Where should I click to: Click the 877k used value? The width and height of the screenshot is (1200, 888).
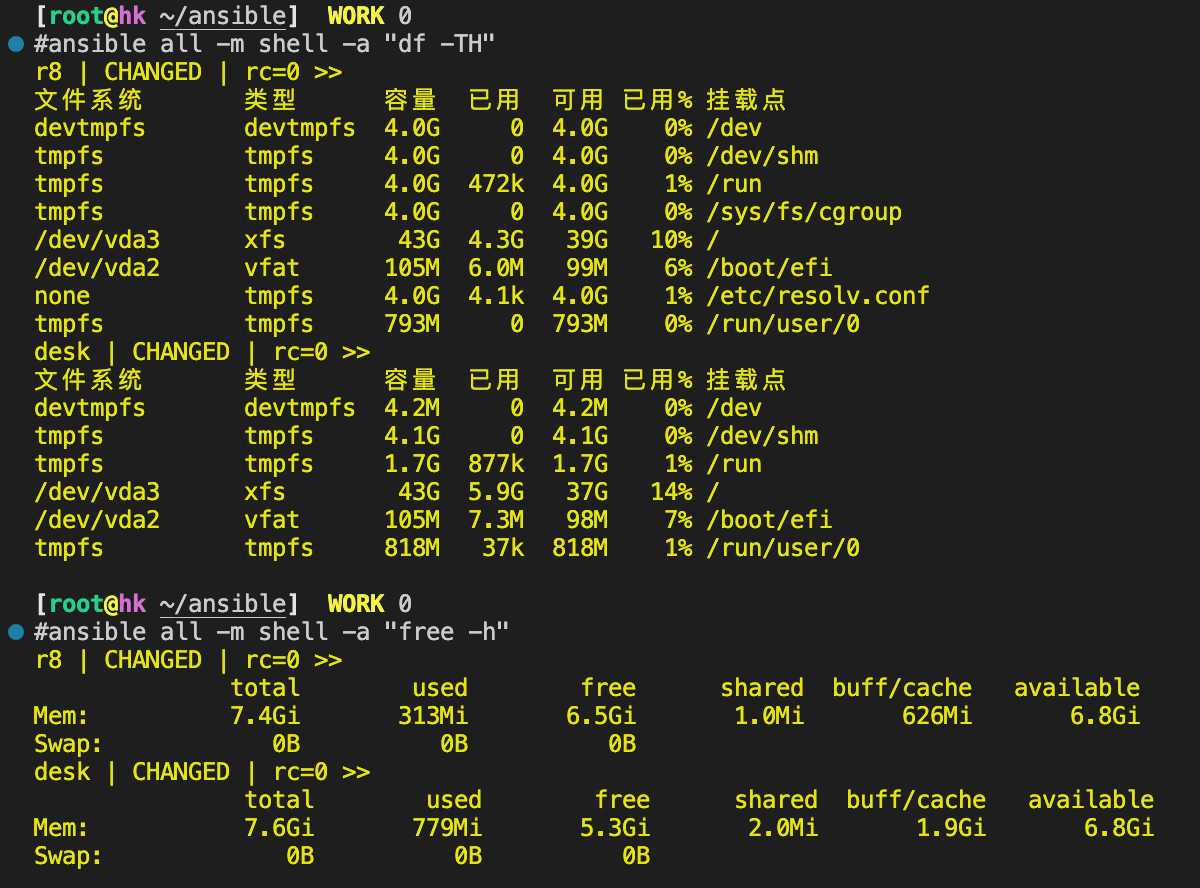coord(496,464)
